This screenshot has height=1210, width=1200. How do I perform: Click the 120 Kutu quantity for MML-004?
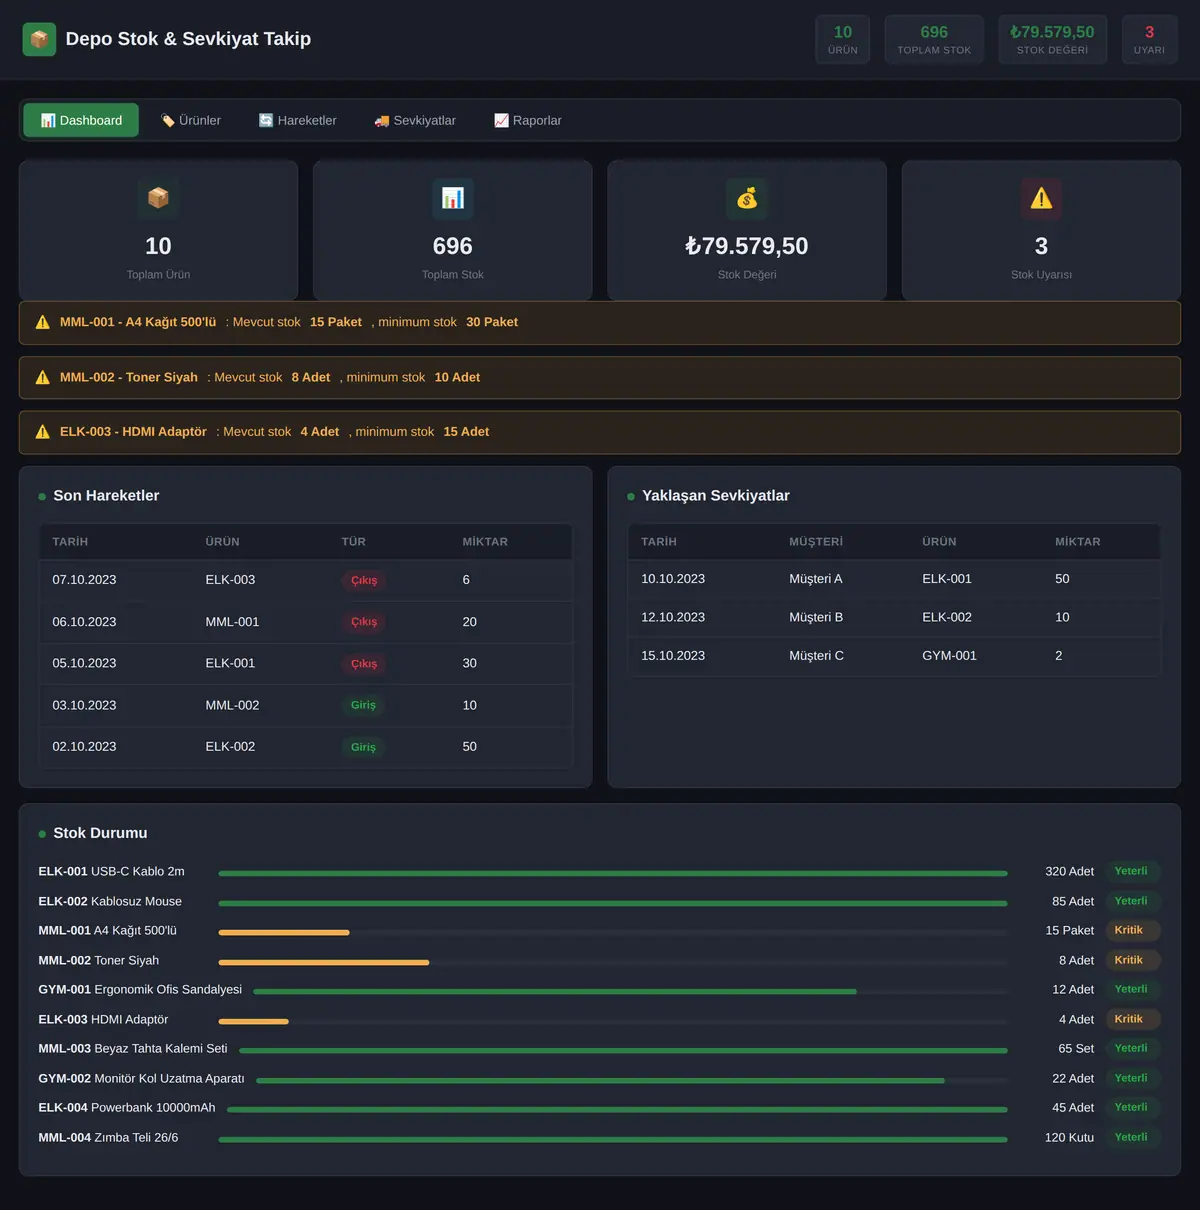(1069, 1138)
